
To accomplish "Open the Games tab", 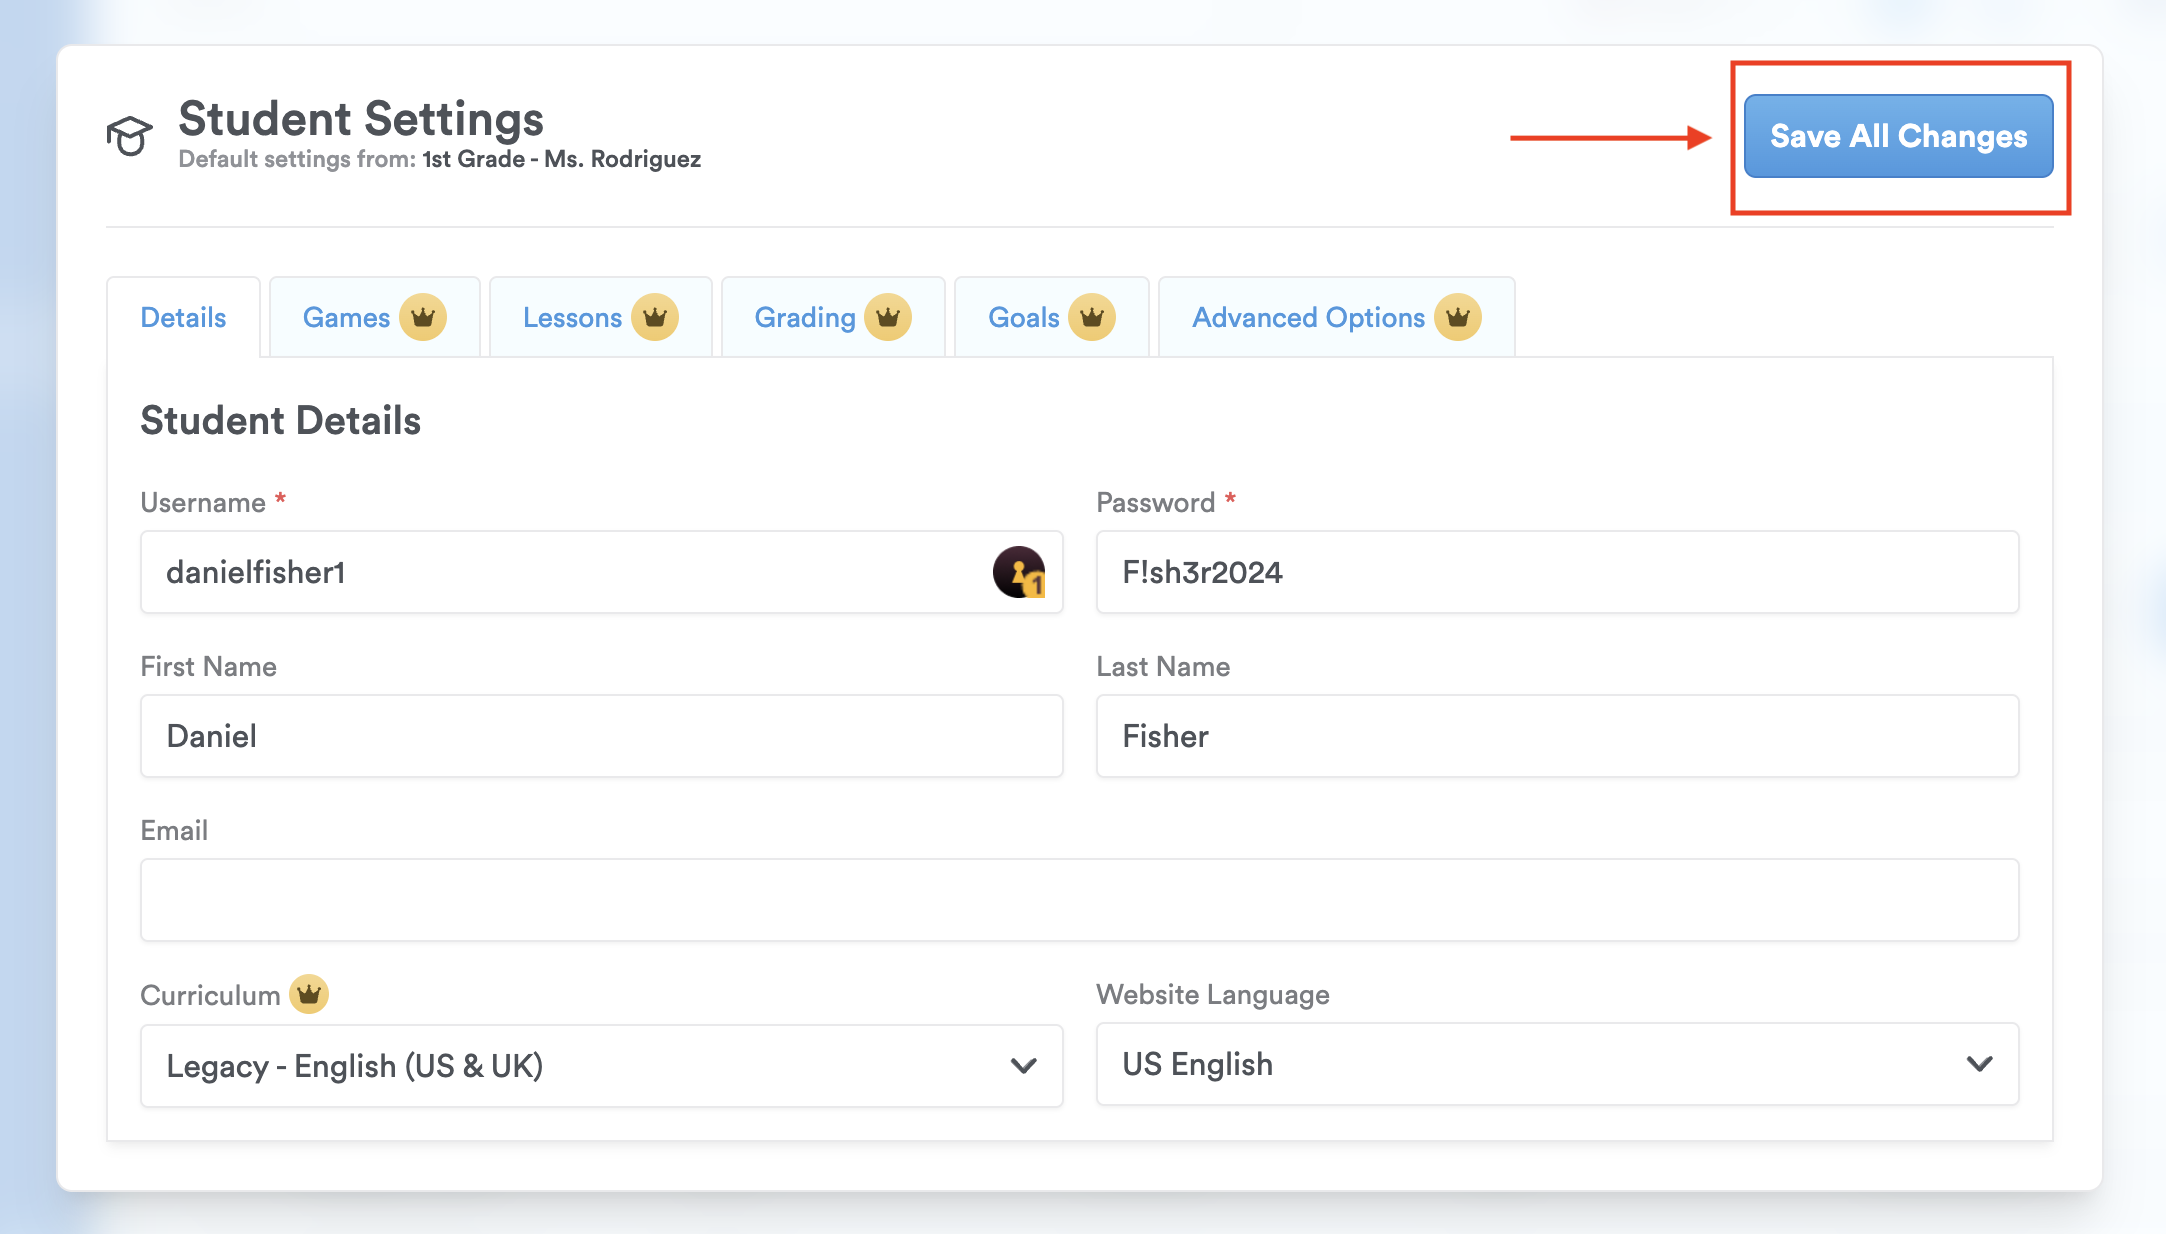I will tap(346, 318).
